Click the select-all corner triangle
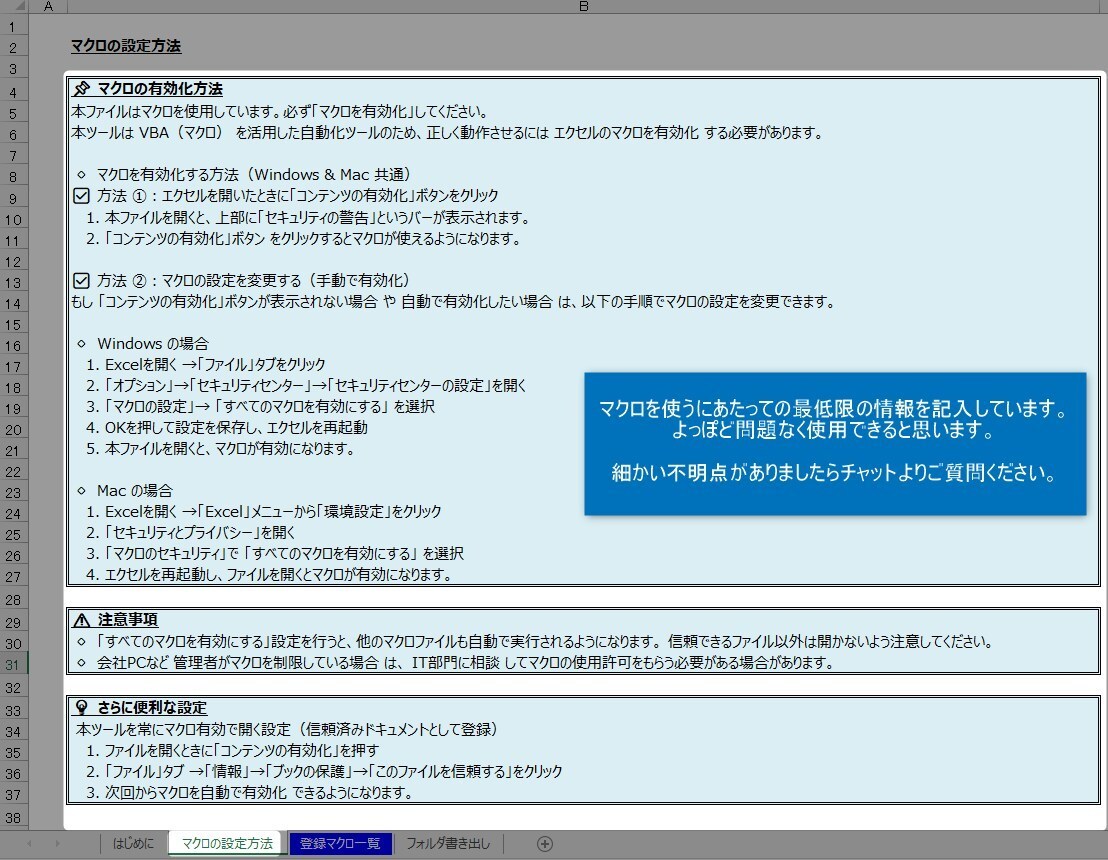Image resolution: width=1108 pixels, height=860 pixels. [18, 6]
